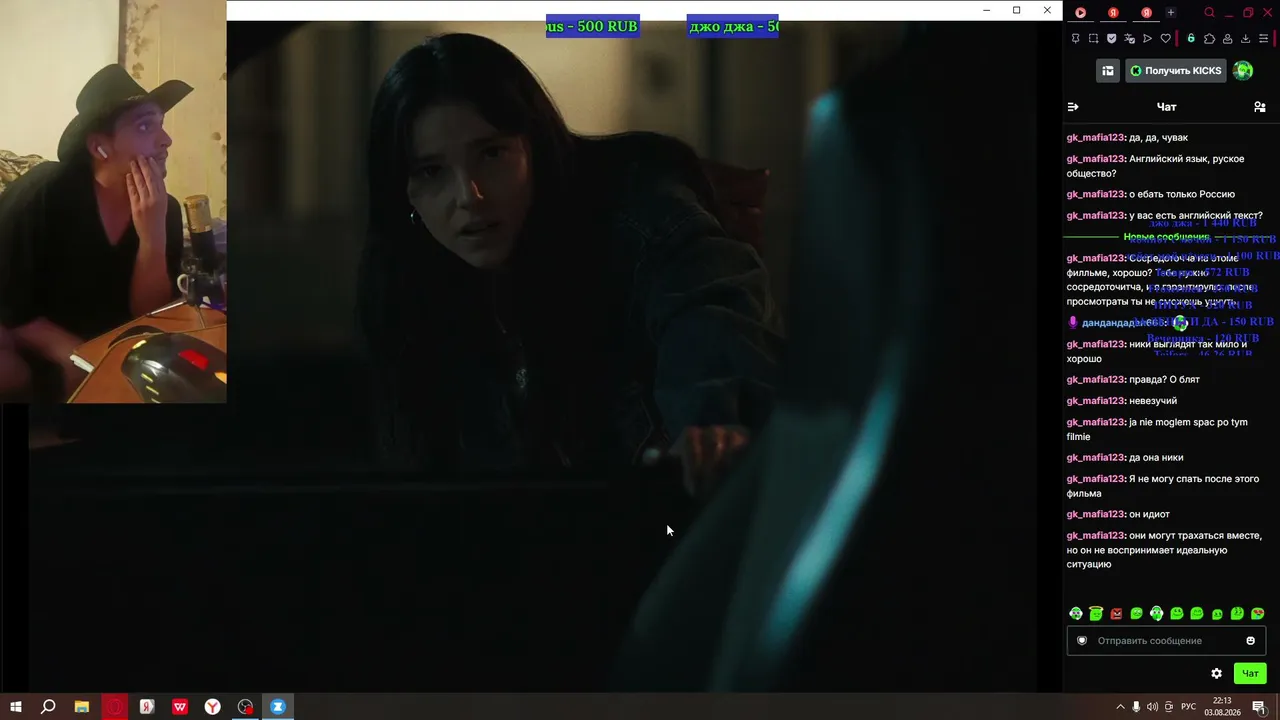
Task: Jump to new messages via Новые сообщения
Action: [x=1166, y=237]
